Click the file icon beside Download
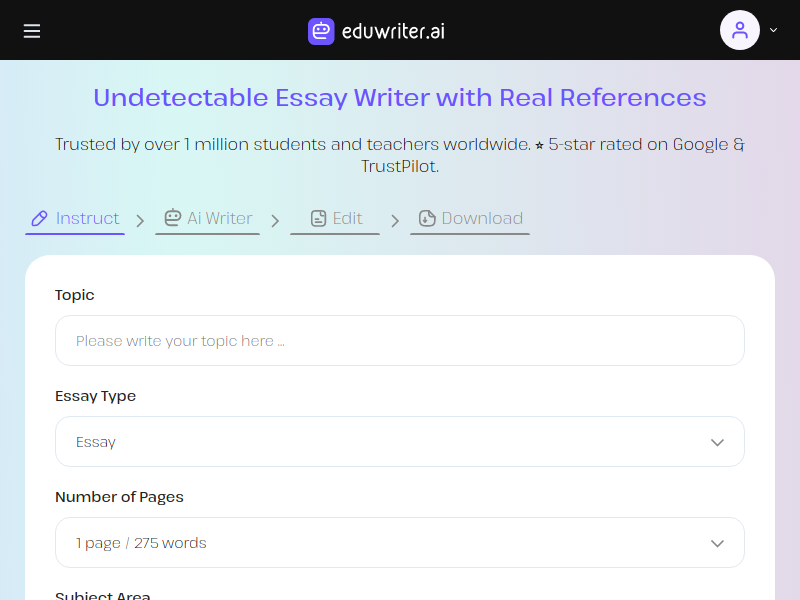The width and height of the screenshot is (800, 600). (427, 218)
